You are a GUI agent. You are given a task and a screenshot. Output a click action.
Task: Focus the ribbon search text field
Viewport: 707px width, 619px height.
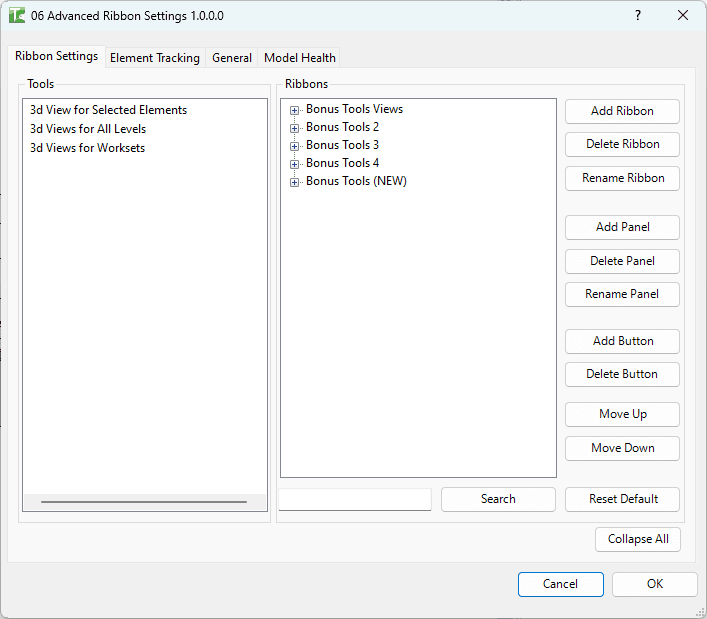click(355, 499)
